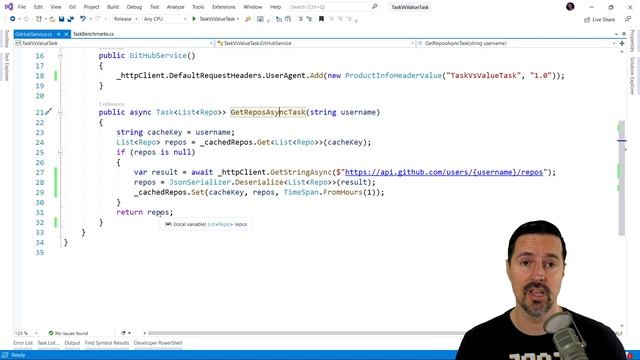Open the Git menu
Viewport: 640px width, 360px height.
tap(72, 7)
